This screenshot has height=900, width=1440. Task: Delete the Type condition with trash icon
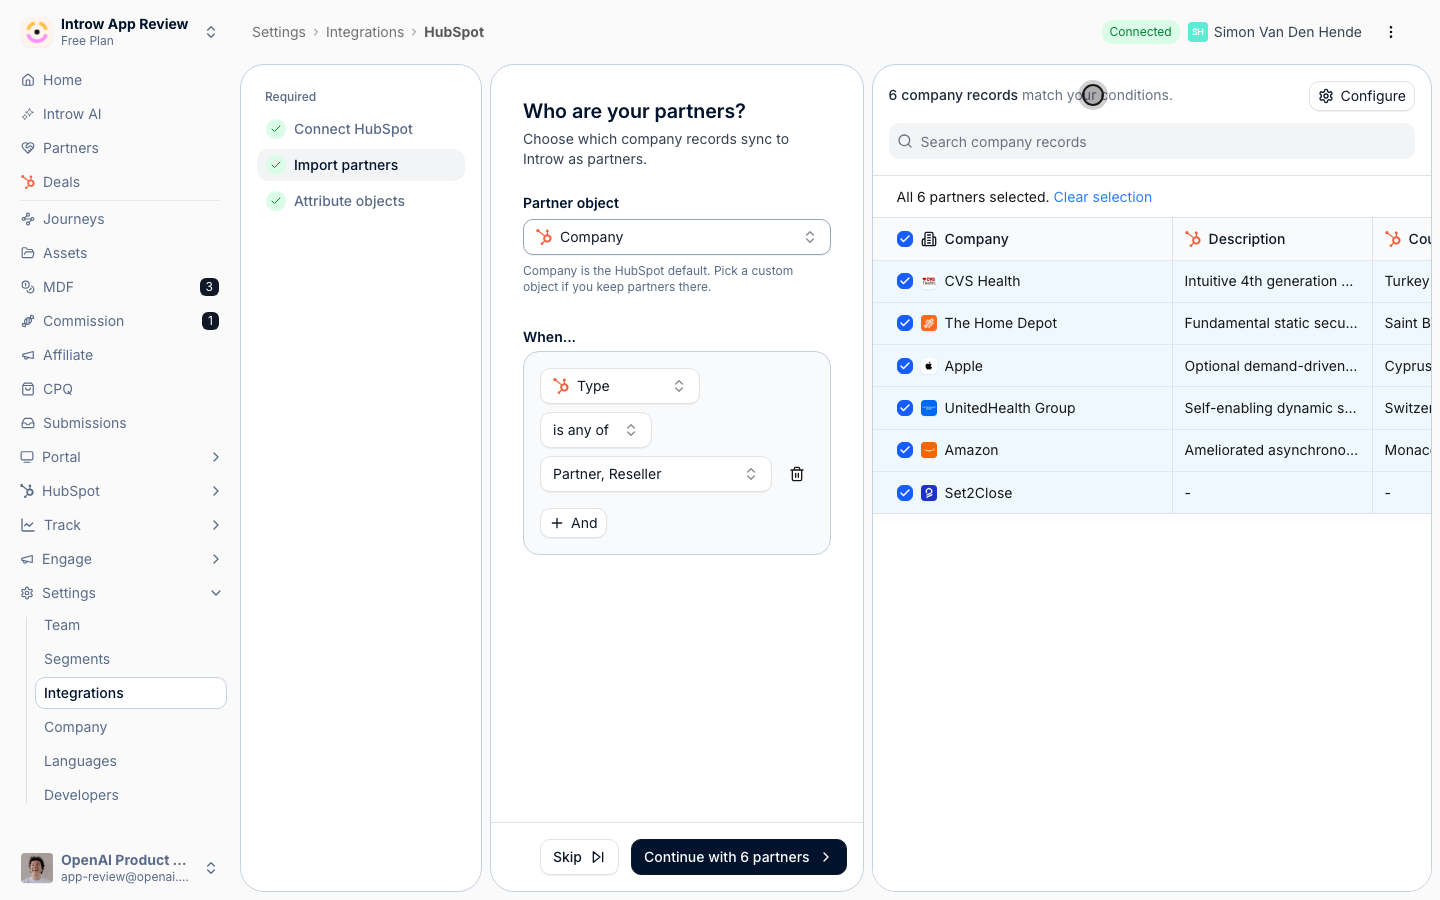797,474
